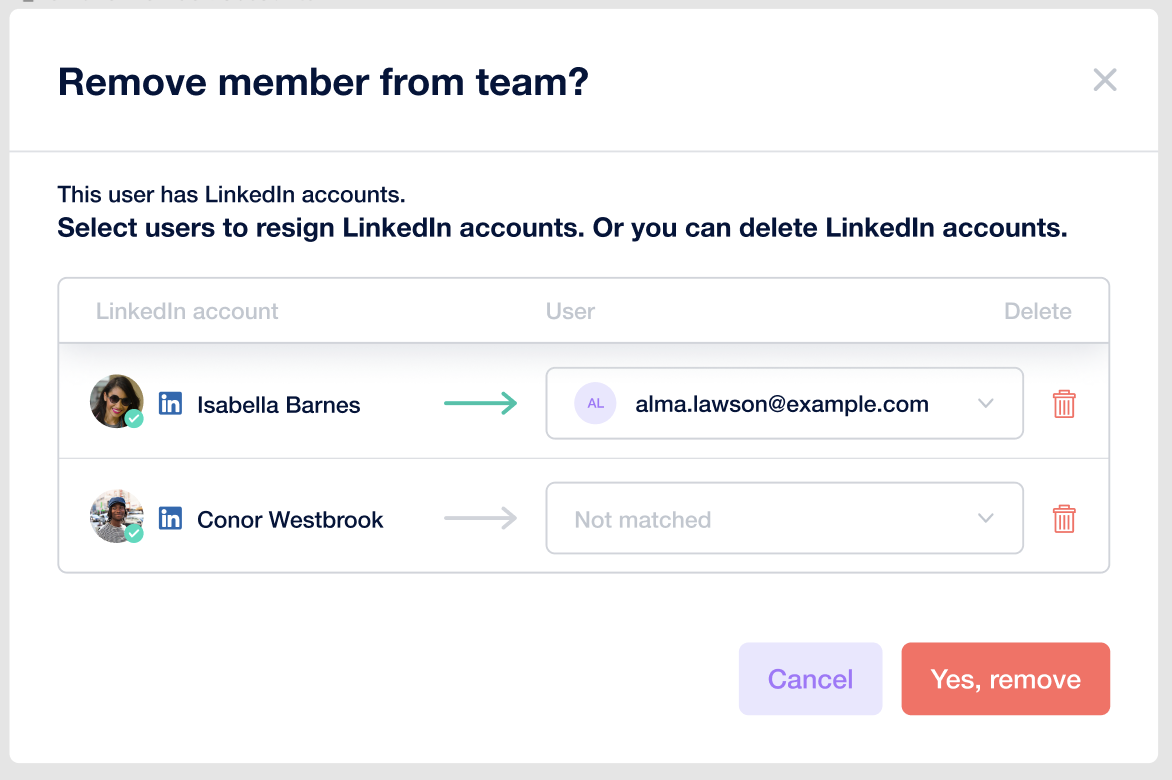
Task: Click Conor Westbrook profile photo
Action: click(x=117, y=516)
